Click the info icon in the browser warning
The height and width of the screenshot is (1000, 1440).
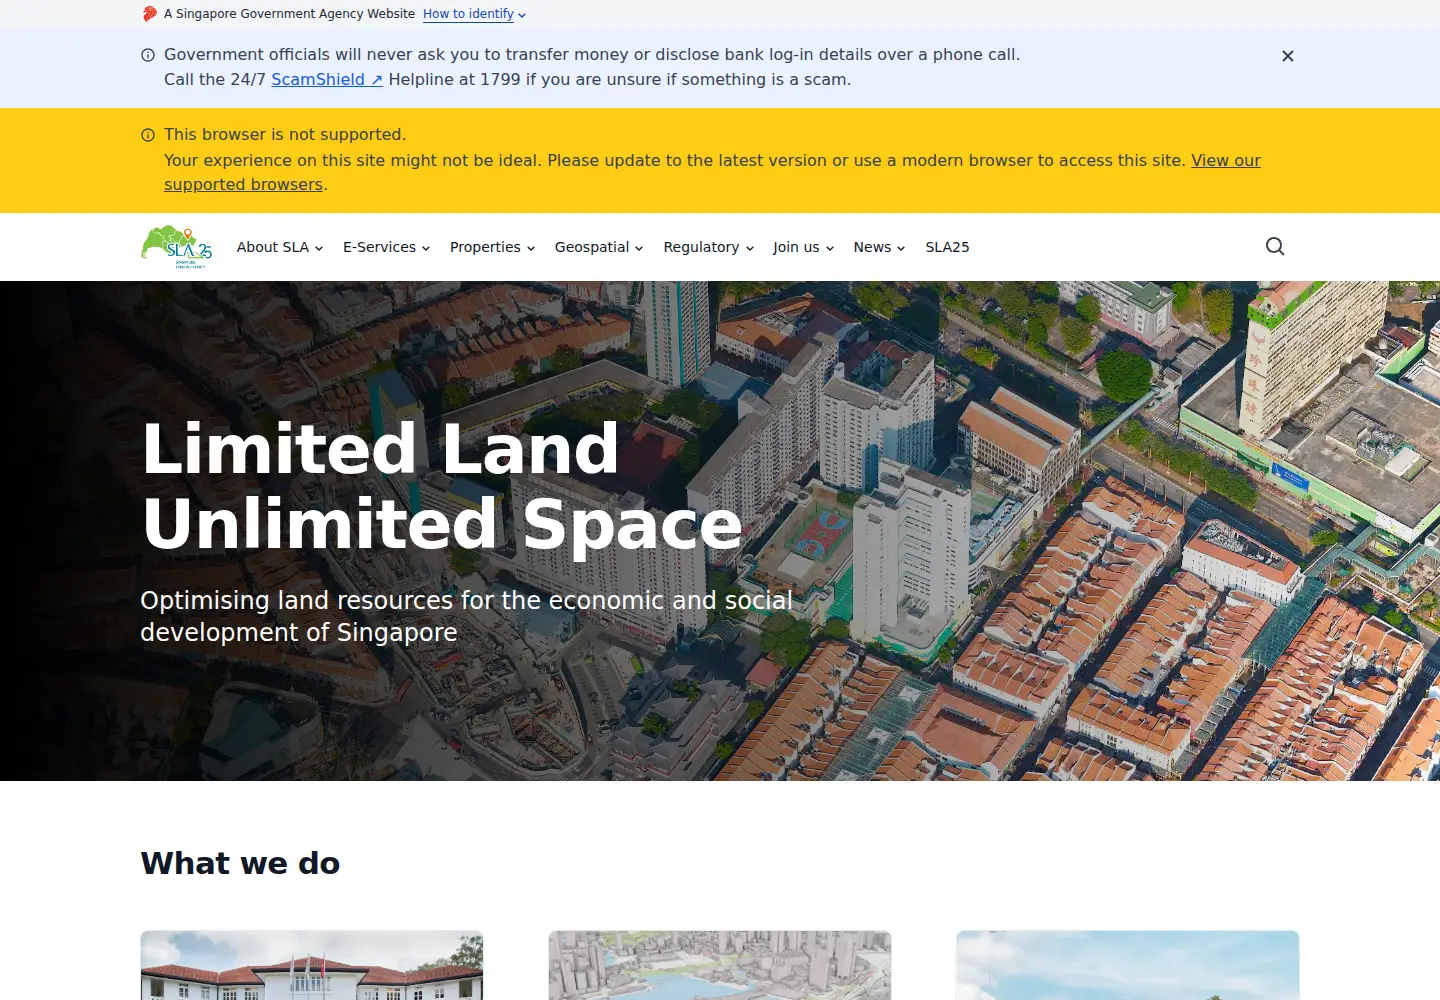(148, 135)
